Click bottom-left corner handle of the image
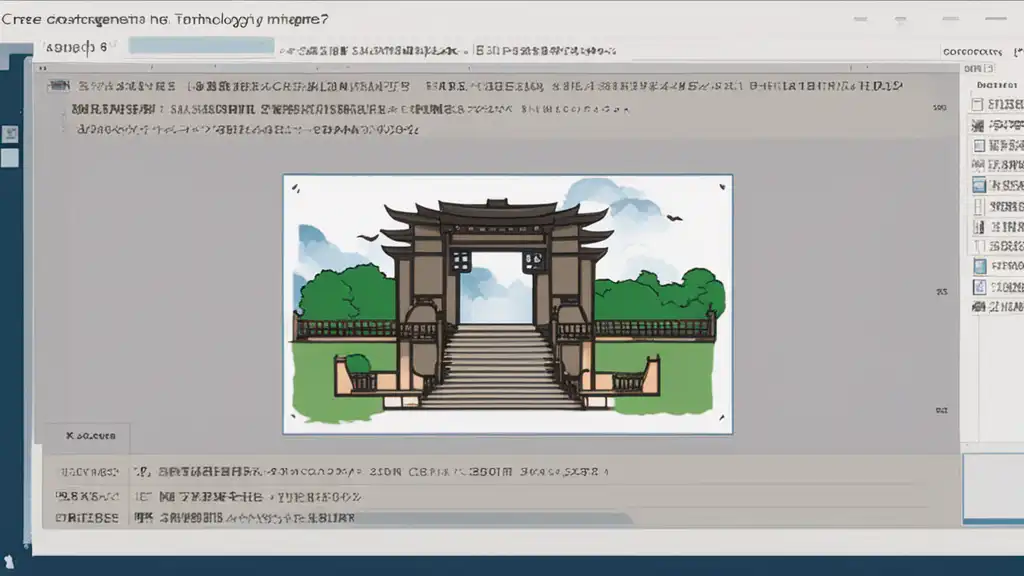 293,416
